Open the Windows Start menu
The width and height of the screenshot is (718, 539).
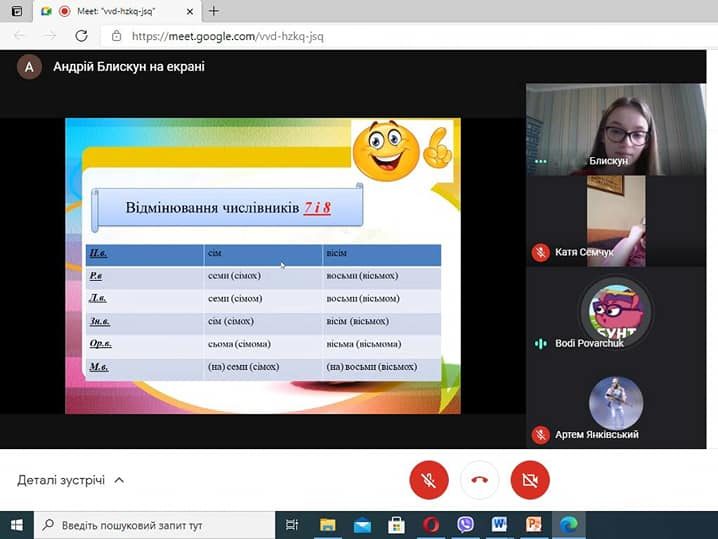pyautogui.click(x=16, y=524)
